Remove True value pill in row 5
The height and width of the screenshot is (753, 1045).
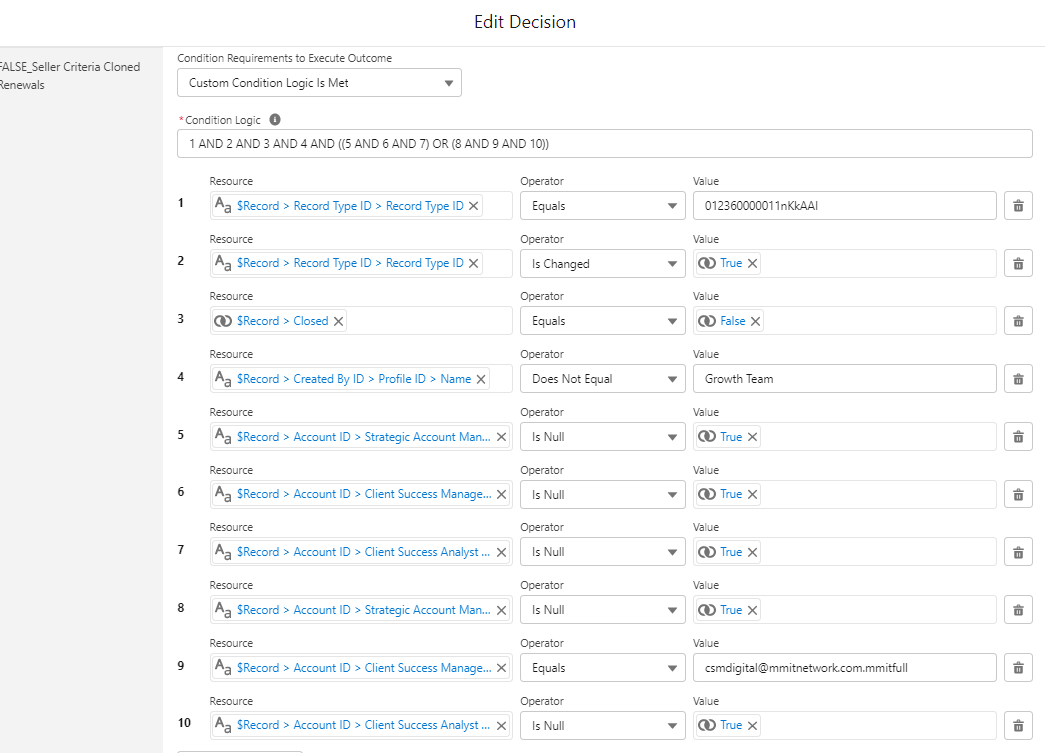click(753, 437)
